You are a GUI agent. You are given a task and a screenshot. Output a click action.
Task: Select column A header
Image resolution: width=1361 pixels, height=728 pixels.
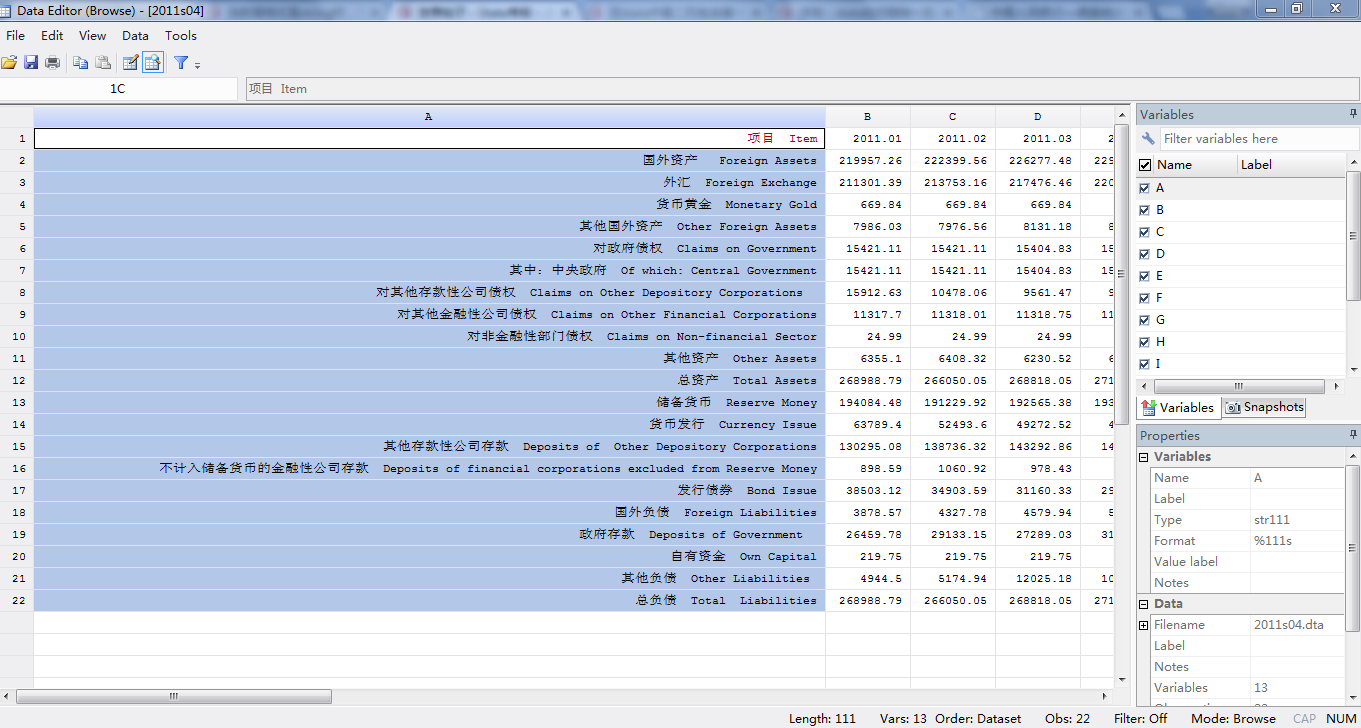(429, 117)
